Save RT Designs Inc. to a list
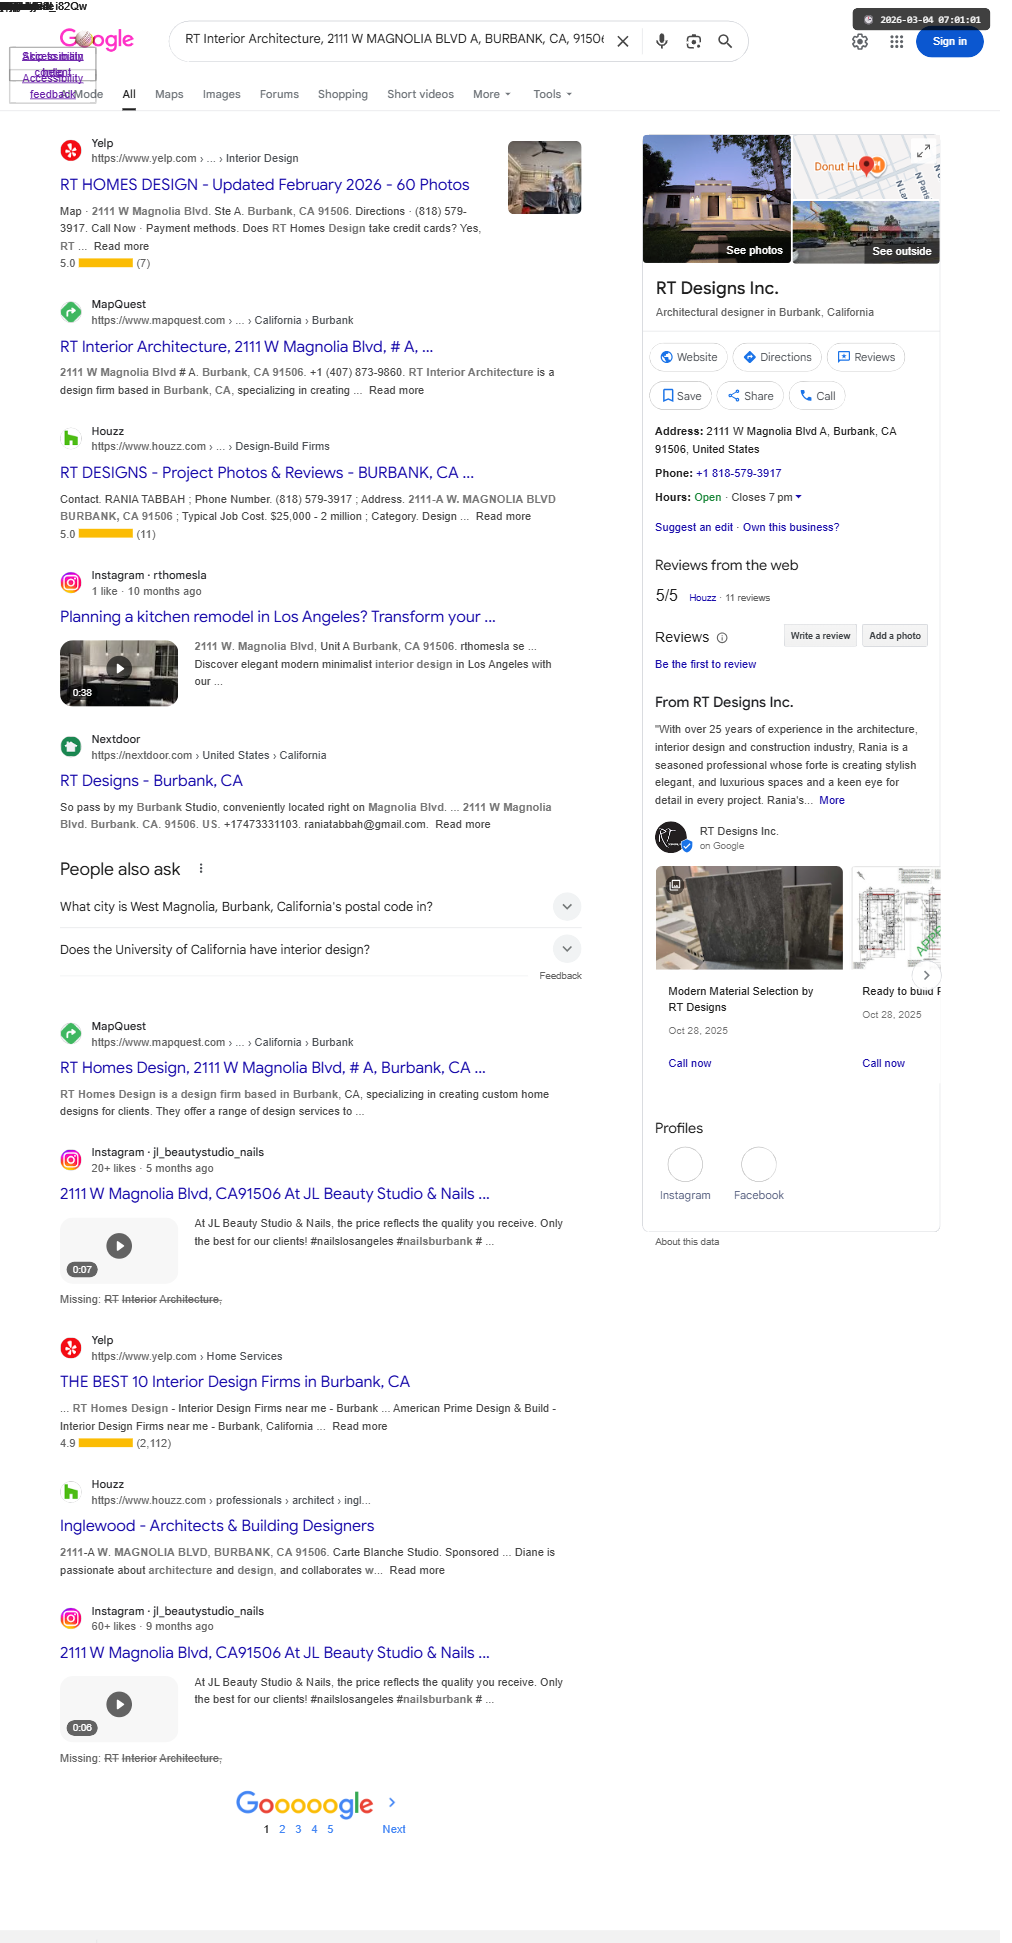 click(681, 396)
